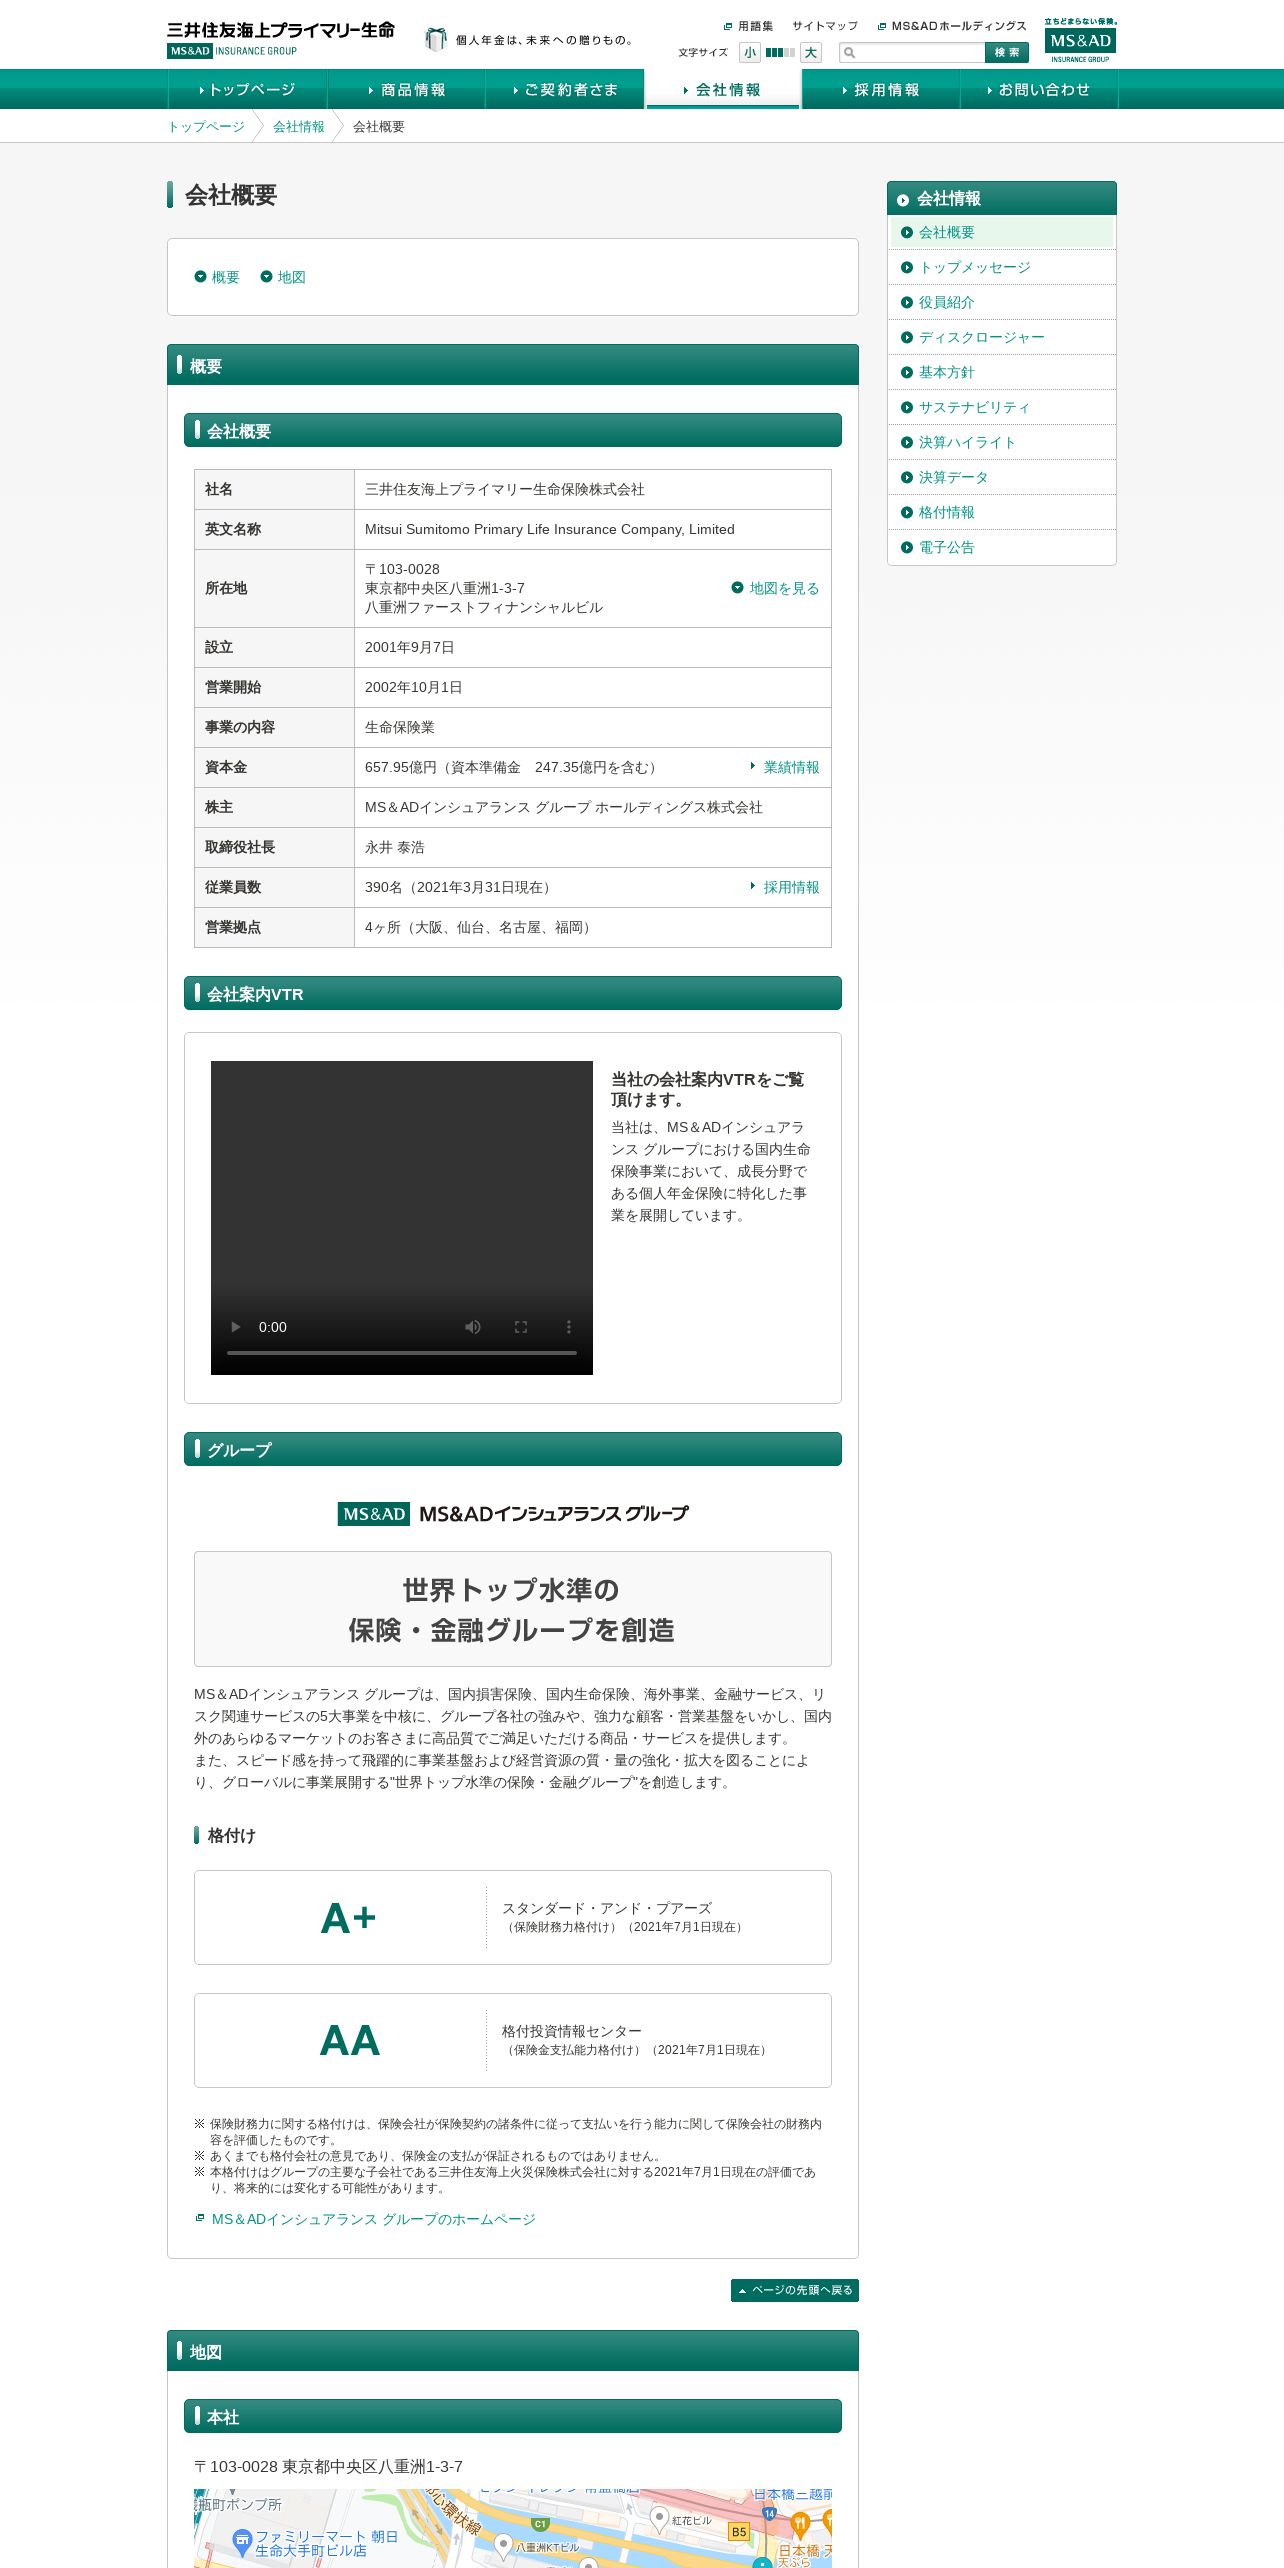The image size is (1284, 2568).
Task: Open 決算データ in the sidebar
Action: pos(1002,477)
